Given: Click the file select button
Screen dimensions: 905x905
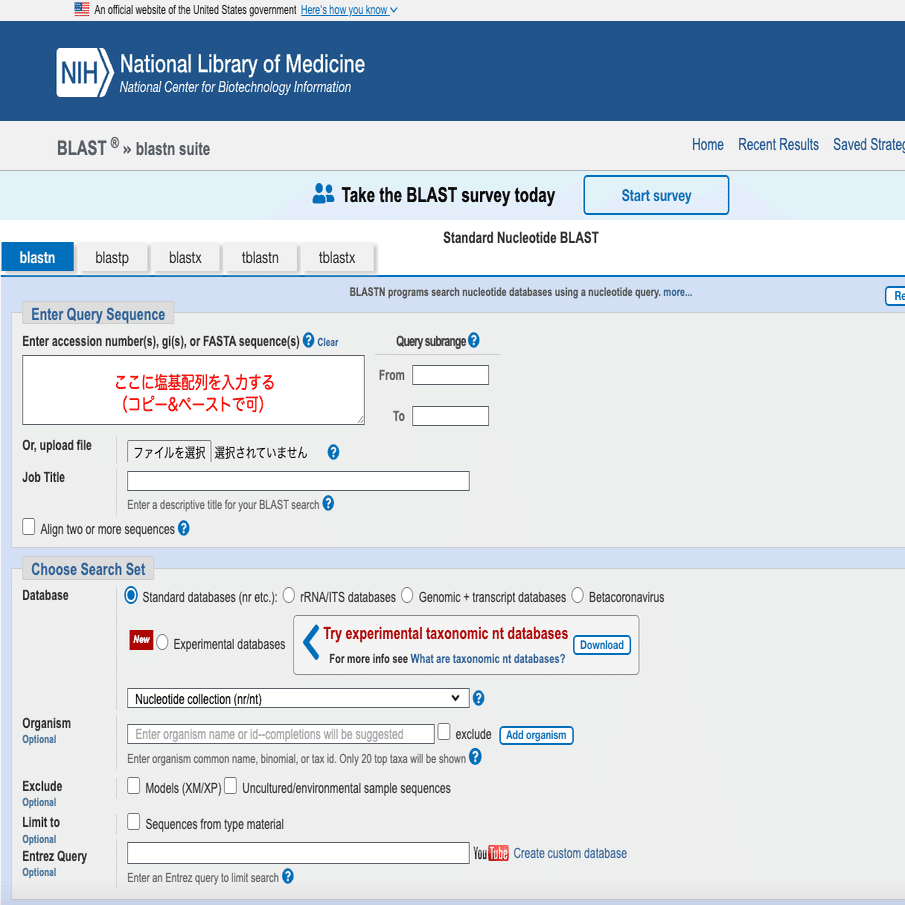Looking at the screenshot, I should click(169, 452).
